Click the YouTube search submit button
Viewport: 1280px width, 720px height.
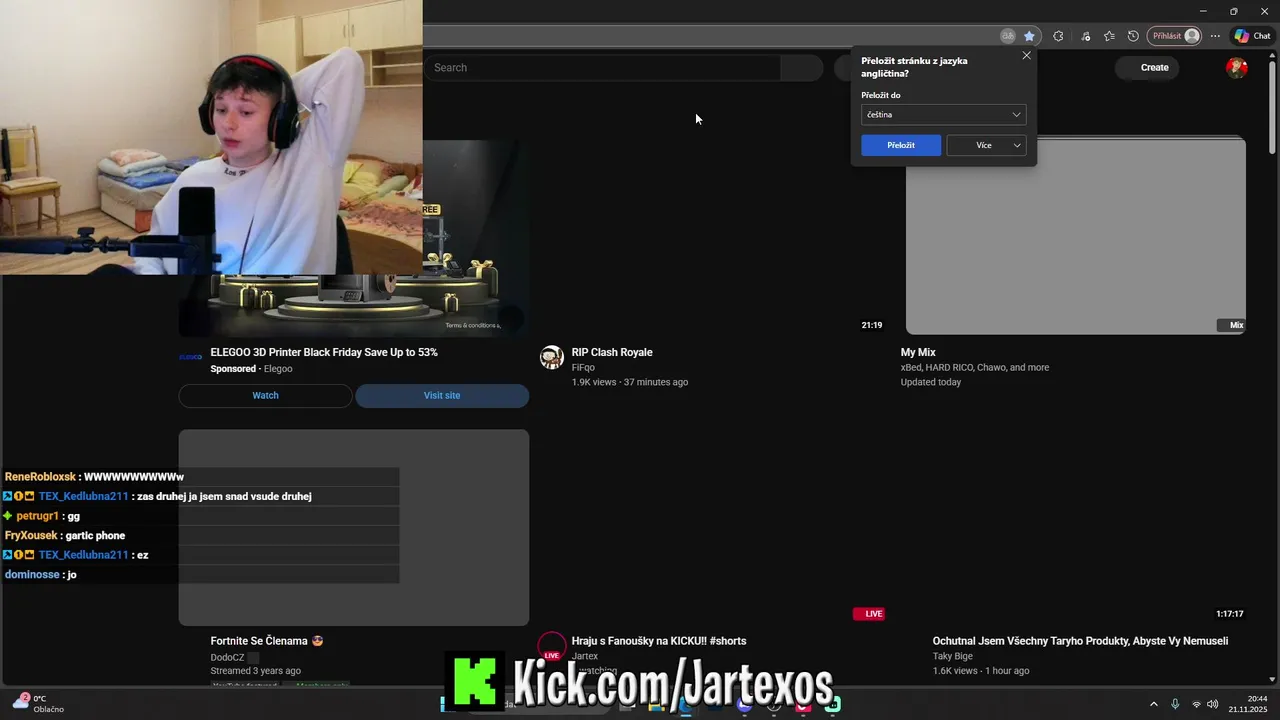coord(802,68)
